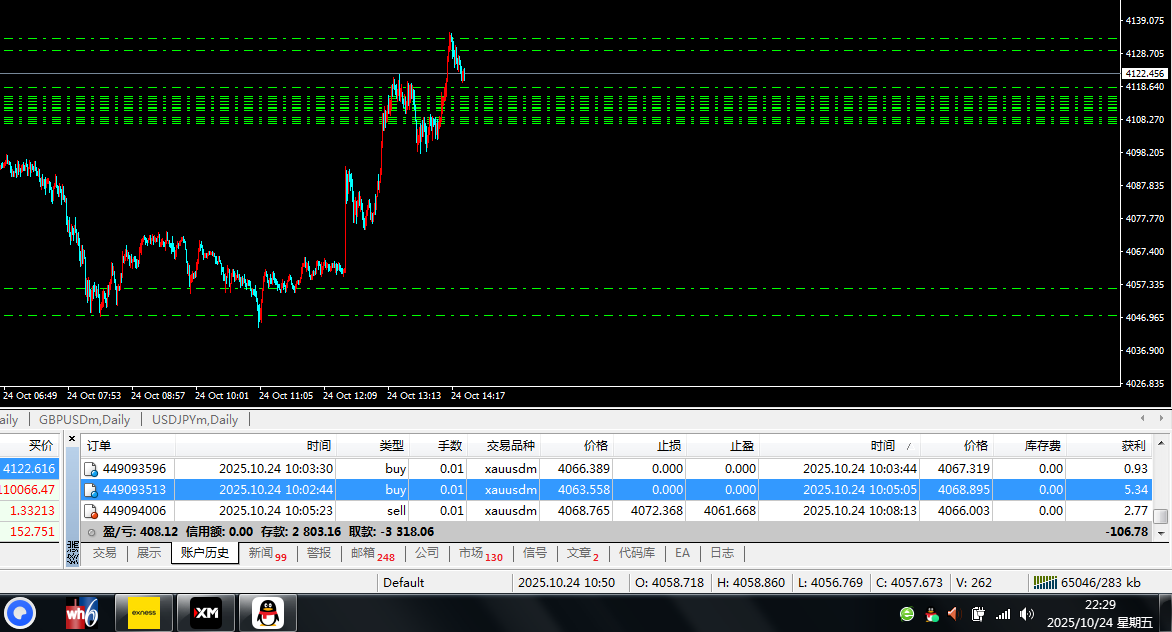Switch to USDJPYm,Daily chart tab
This screenshot has height=632, width=1172.
tap(195, 420)
